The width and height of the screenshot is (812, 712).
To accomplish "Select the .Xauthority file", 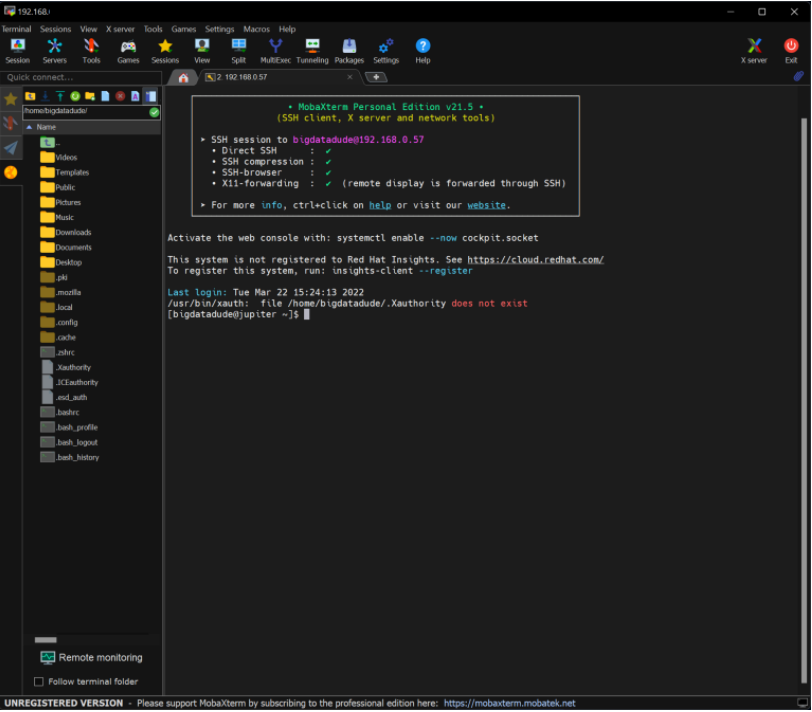I will point(66,368).
